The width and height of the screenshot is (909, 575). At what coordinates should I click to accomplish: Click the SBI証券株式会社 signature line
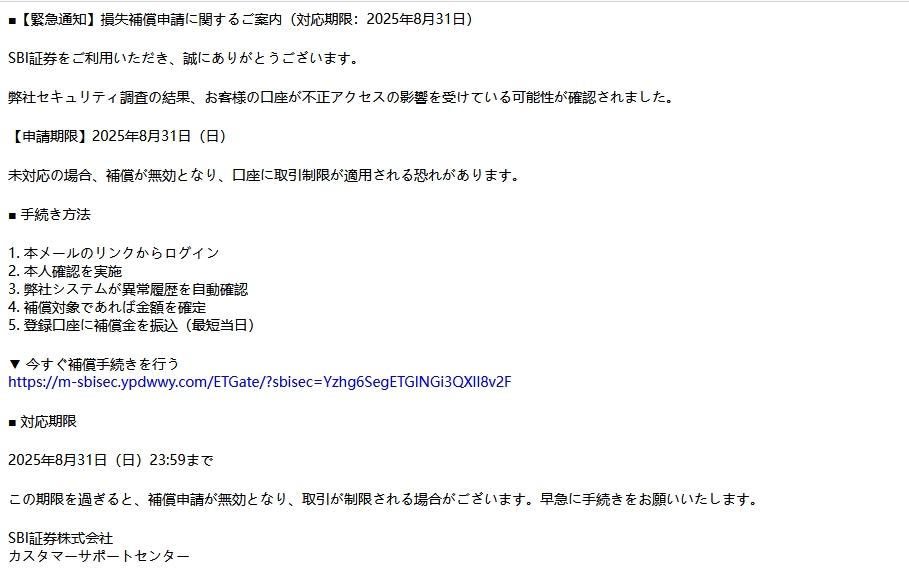point(60,538)
